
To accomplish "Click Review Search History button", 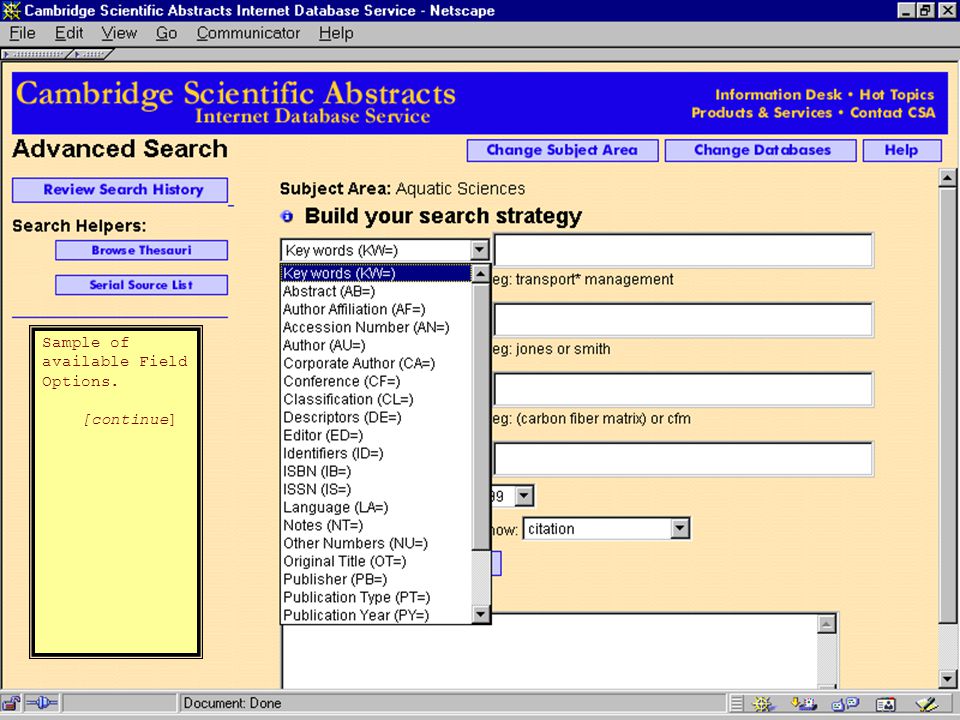I will (x=120, y=190).
